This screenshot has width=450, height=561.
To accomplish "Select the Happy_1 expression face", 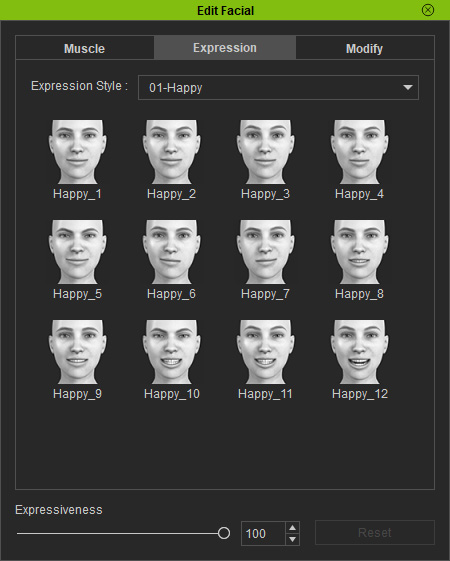I will coord(77,152).
